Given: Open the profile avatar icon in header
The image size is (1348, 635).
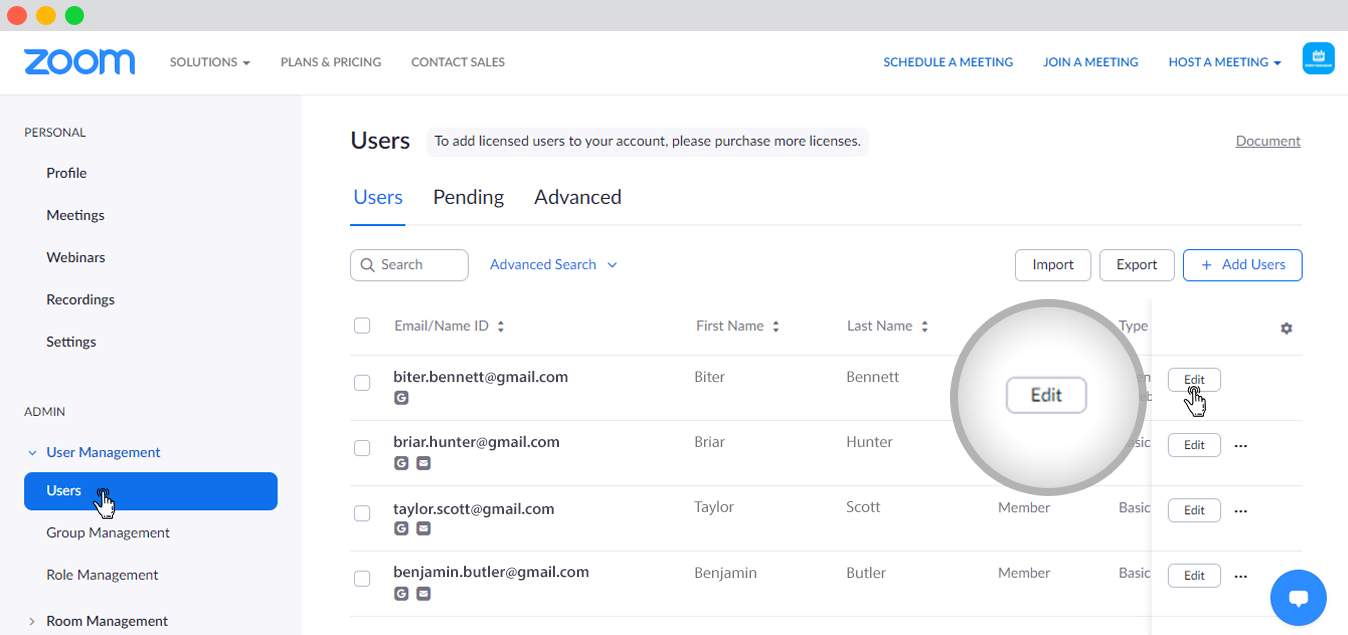Looking at the screenshot, I should pyautogui.click(x=1318, y=59).
